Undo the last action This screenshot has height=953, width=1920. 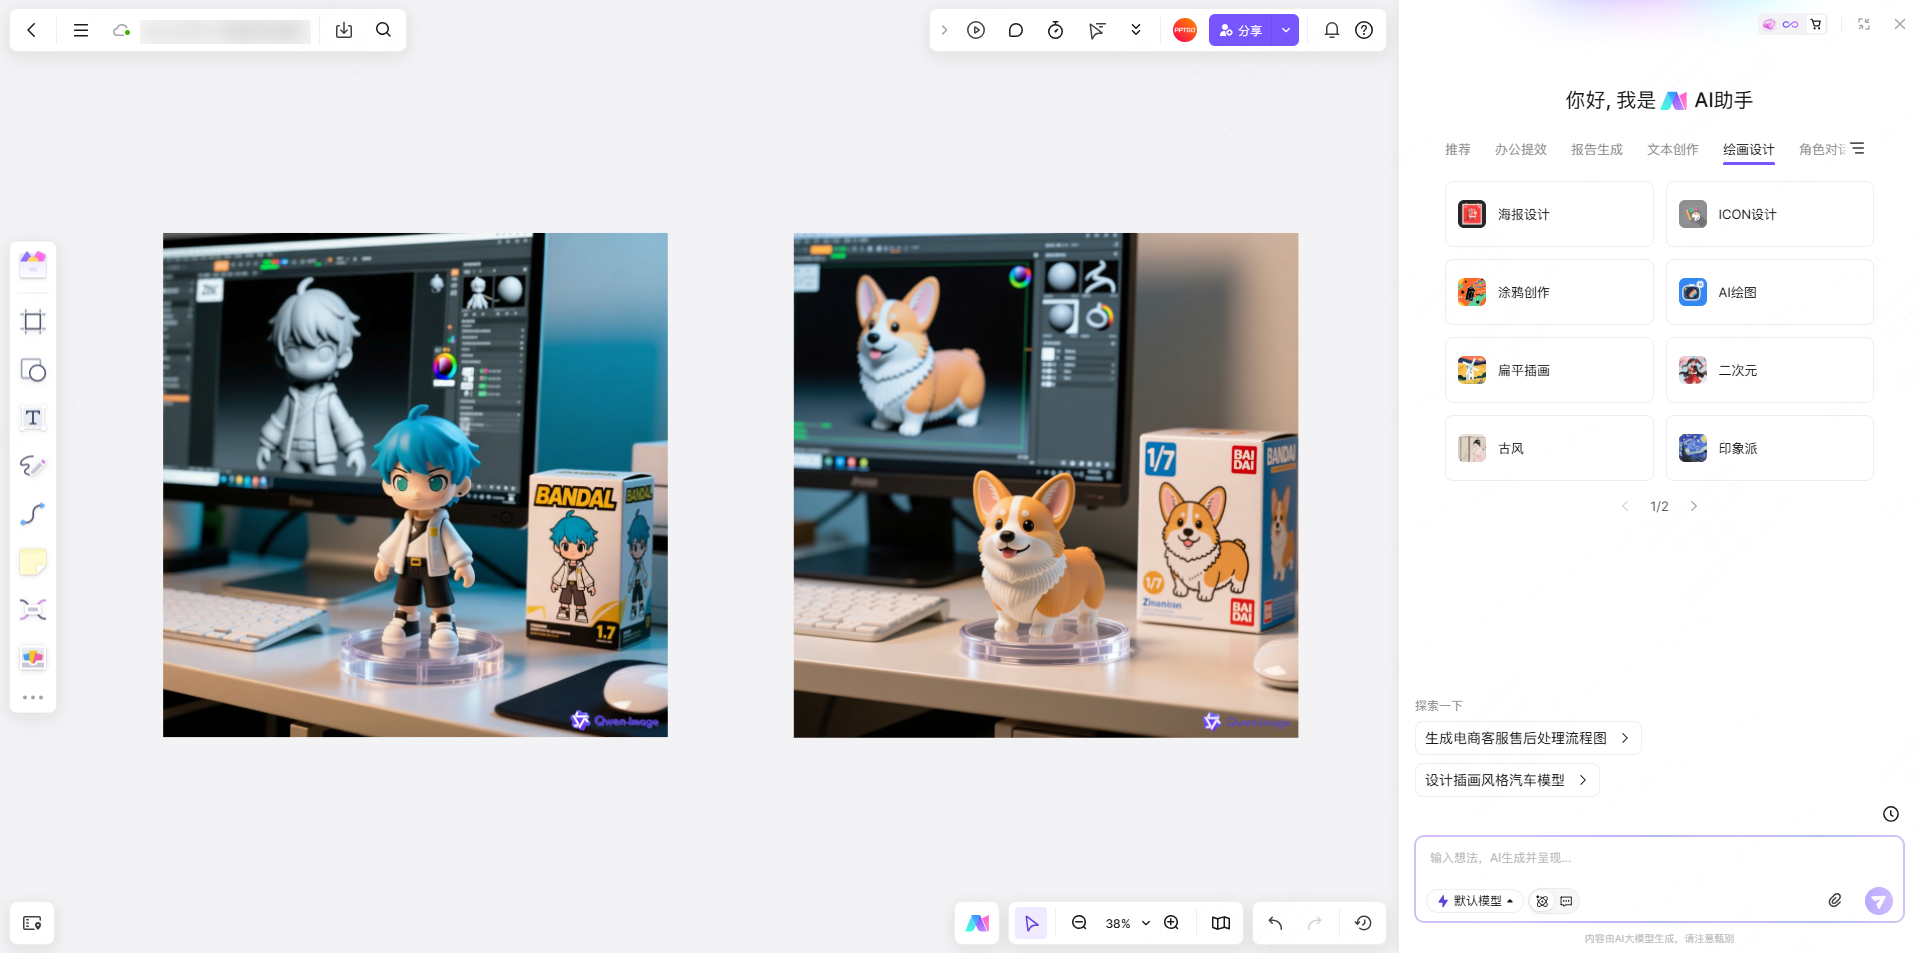tap(1275, 923)
